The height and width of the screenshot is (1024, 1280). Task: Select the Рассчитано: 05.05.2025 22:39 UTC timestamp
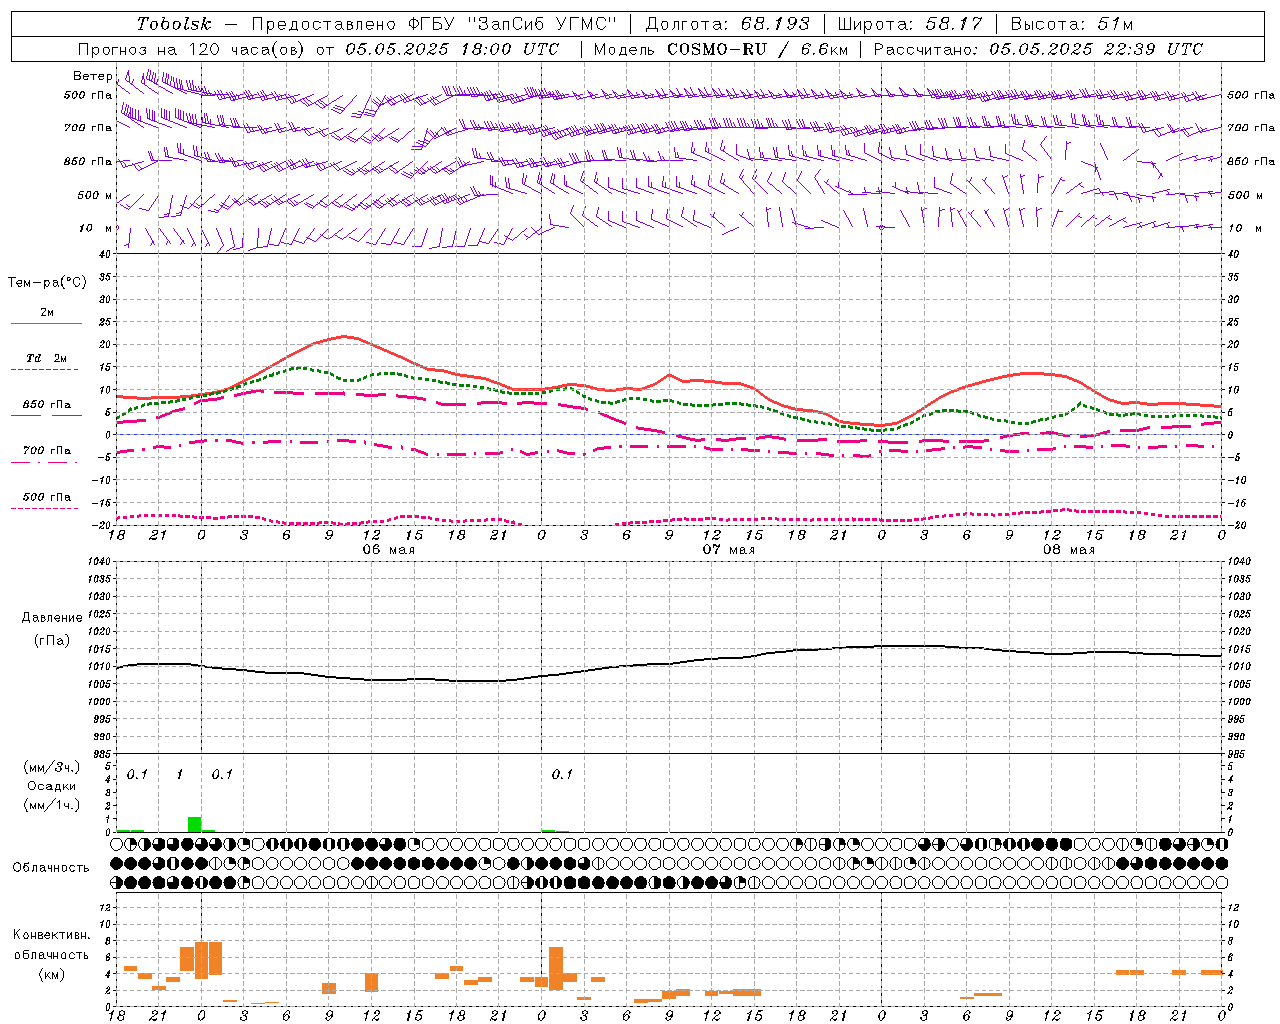point(1038,49)
